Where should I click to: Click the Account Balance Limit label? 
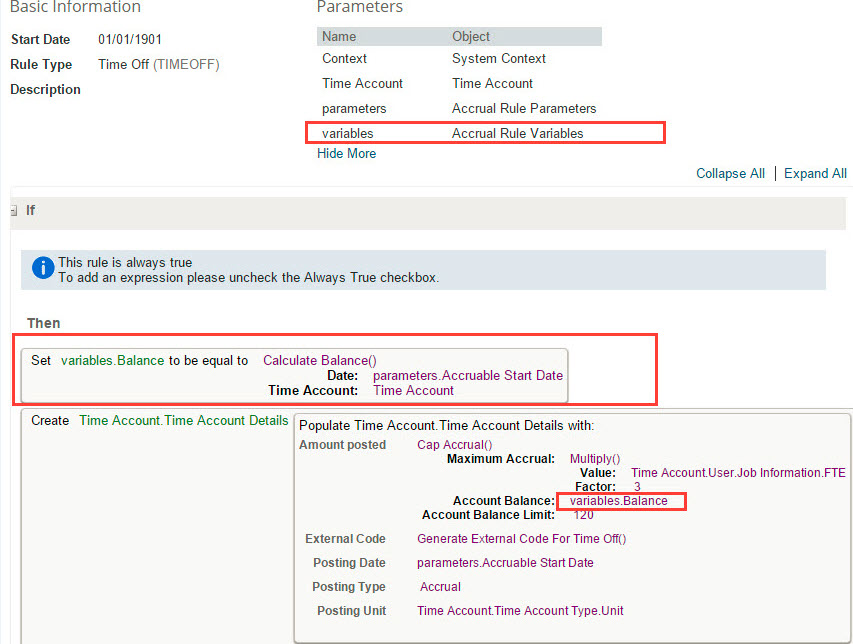pos(489,515)
